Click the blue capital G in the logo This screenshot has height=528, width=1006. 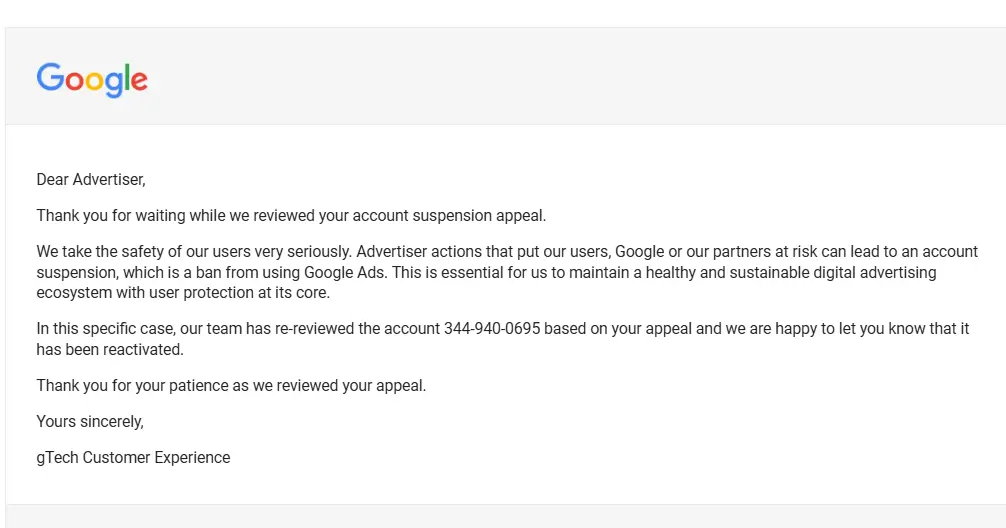pos(49,78)
